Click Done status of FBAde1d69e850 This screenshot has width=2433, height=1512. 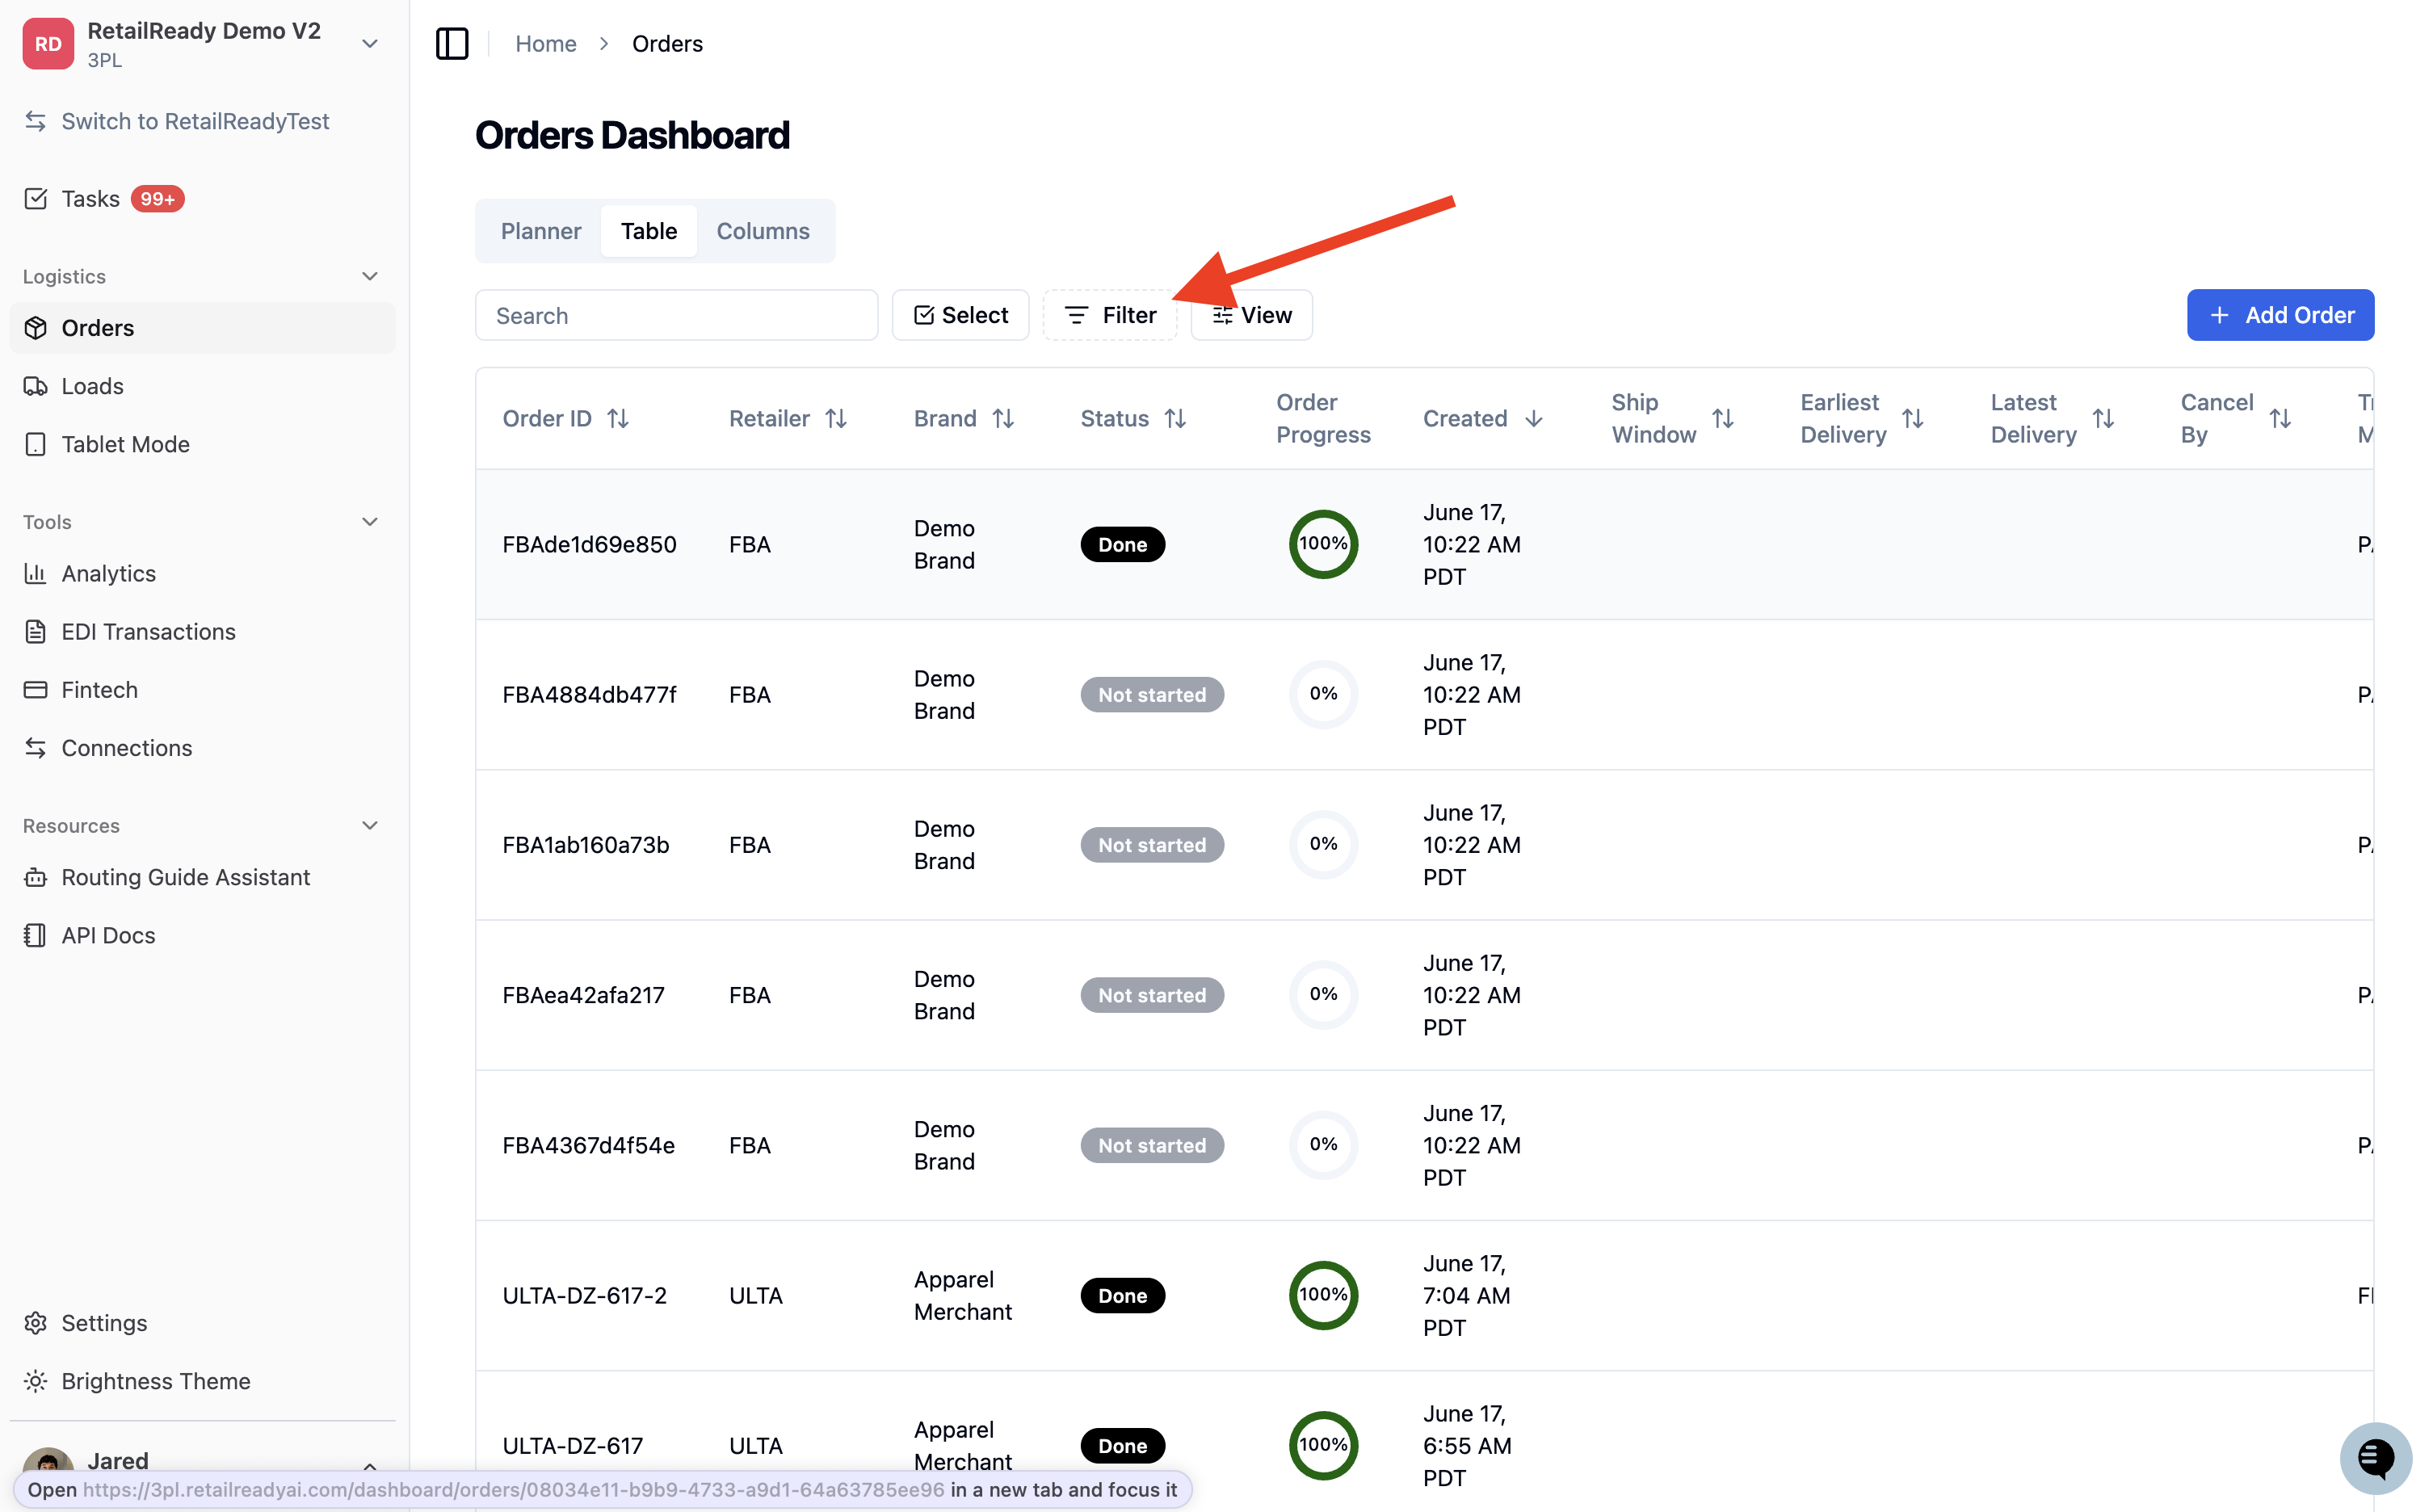1122,545
